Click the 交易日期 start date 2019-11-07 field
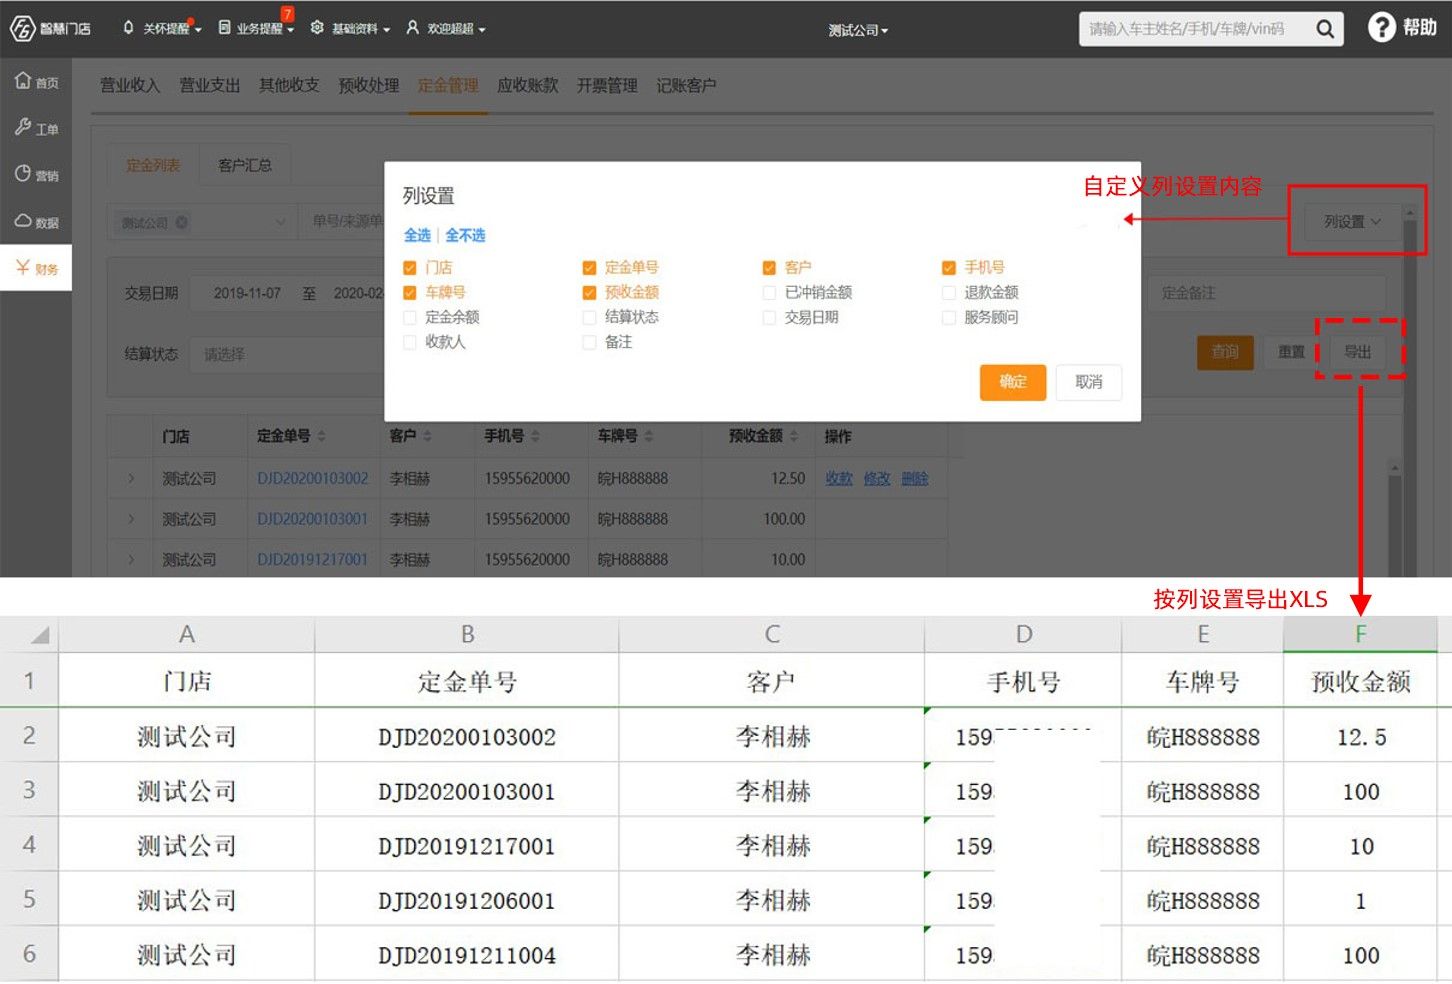Image resolution: width=1452 pixels, height=984 pixels. tap(247, 293)
